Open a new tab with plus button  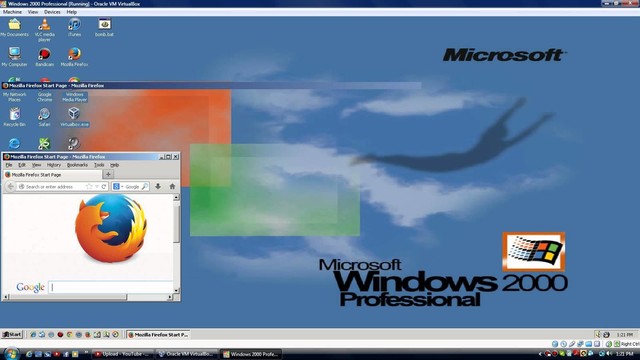pyautogui.click(x=108, y=175)
